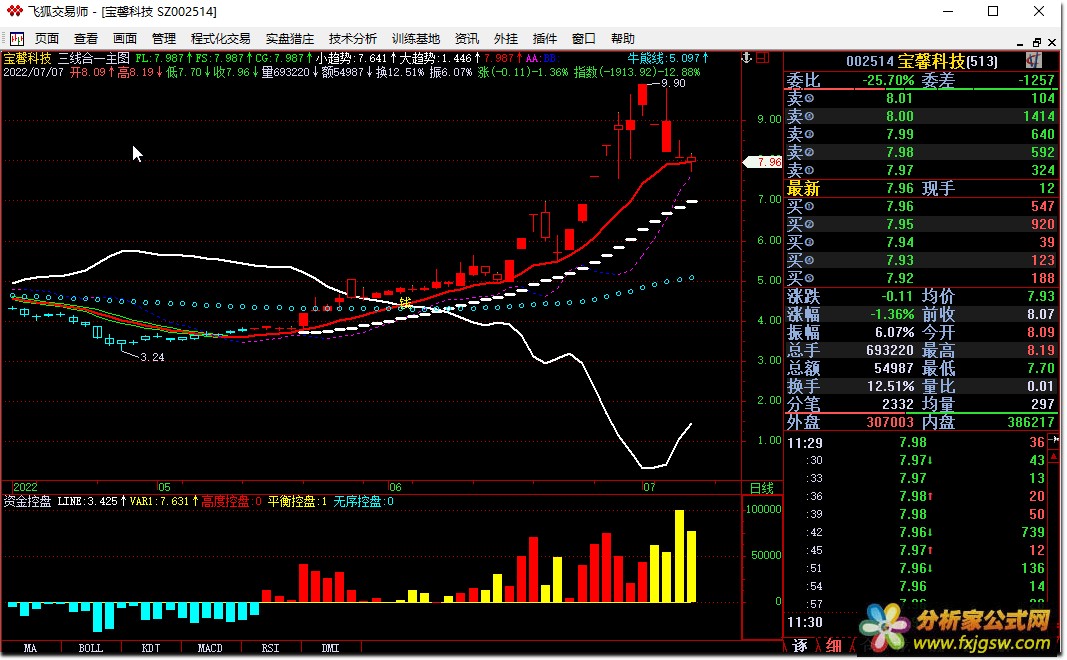Switch to the MA indicator tab
Viewport: 1067px width, 660px height.
point(31,648)
